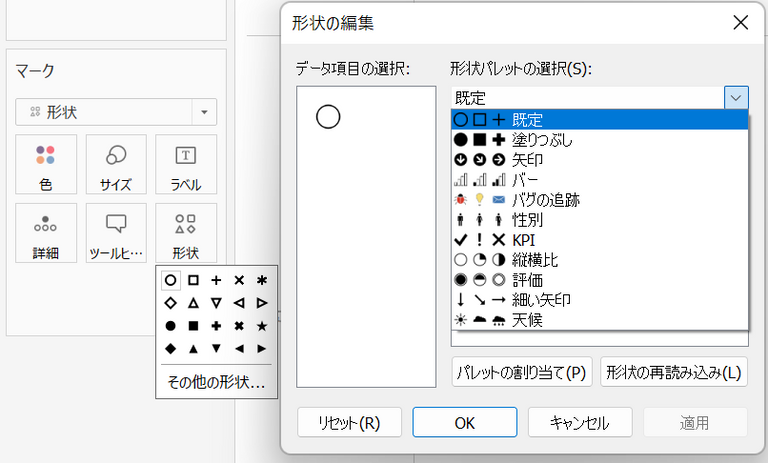Choose the KPI palette option
This screenshot has width=768, height=463.
600,240
